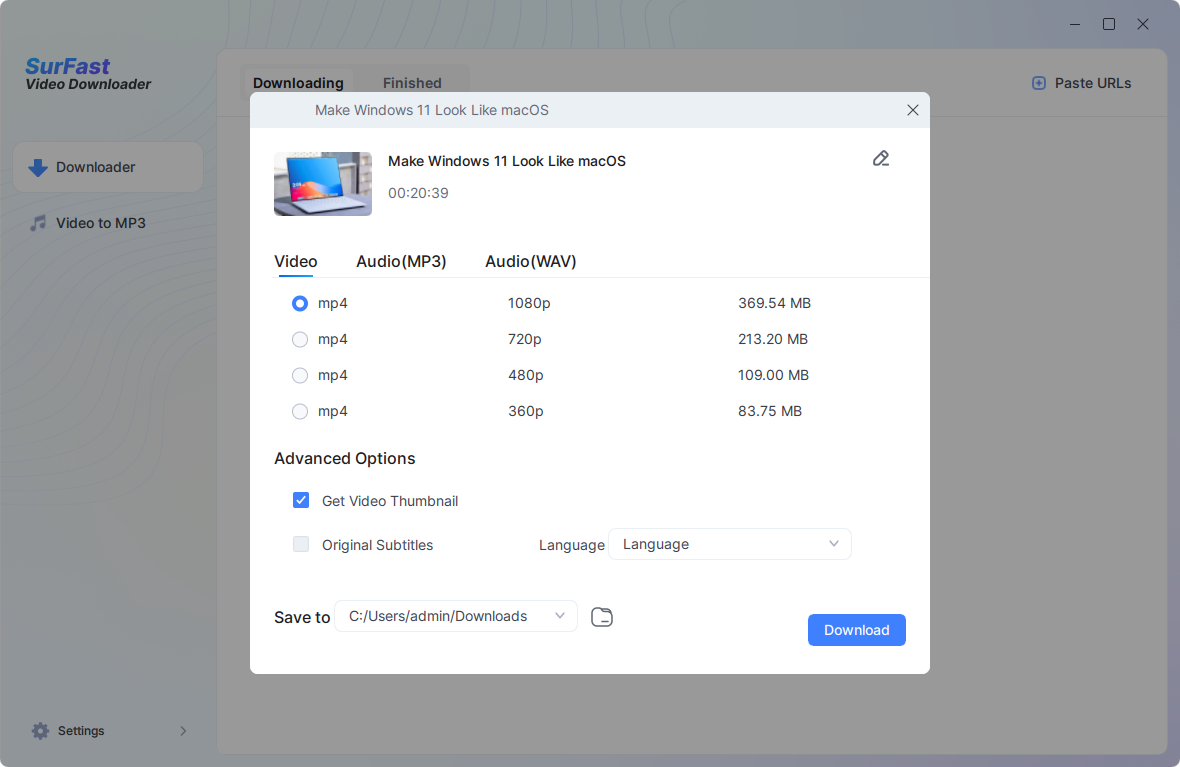Click the 83.75 MB file size
This screenshot has height=767, width=1180.
pyautogui.click(x=770, y=412)
